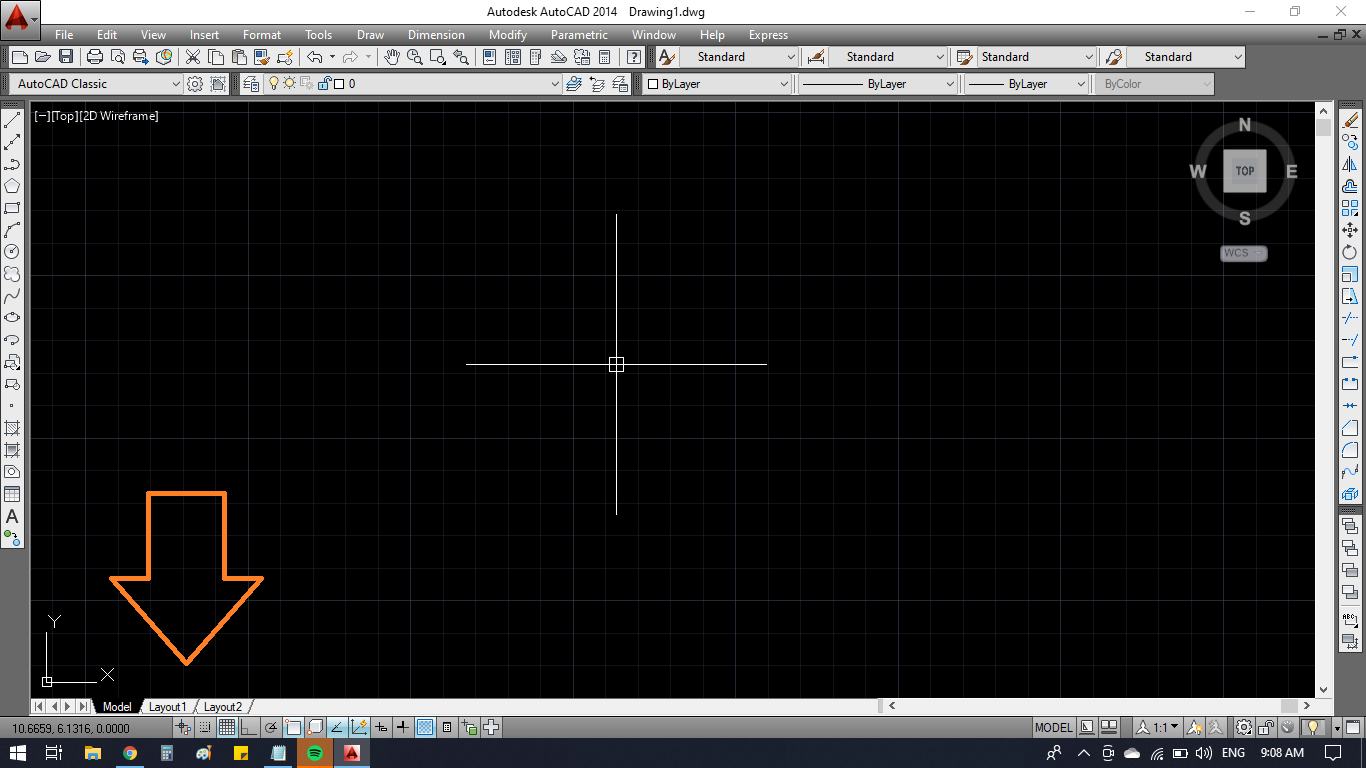Click the [2D Wireframe] visual style label

pos(119,116)
